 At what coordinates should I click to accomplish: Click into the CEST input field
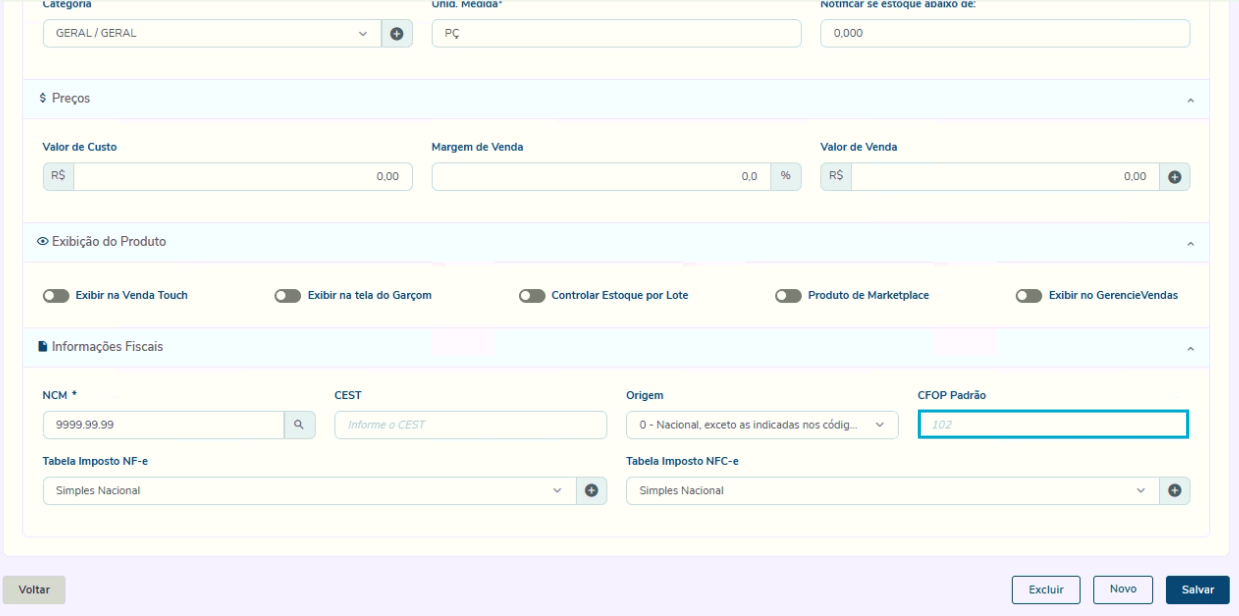[470, 425]
